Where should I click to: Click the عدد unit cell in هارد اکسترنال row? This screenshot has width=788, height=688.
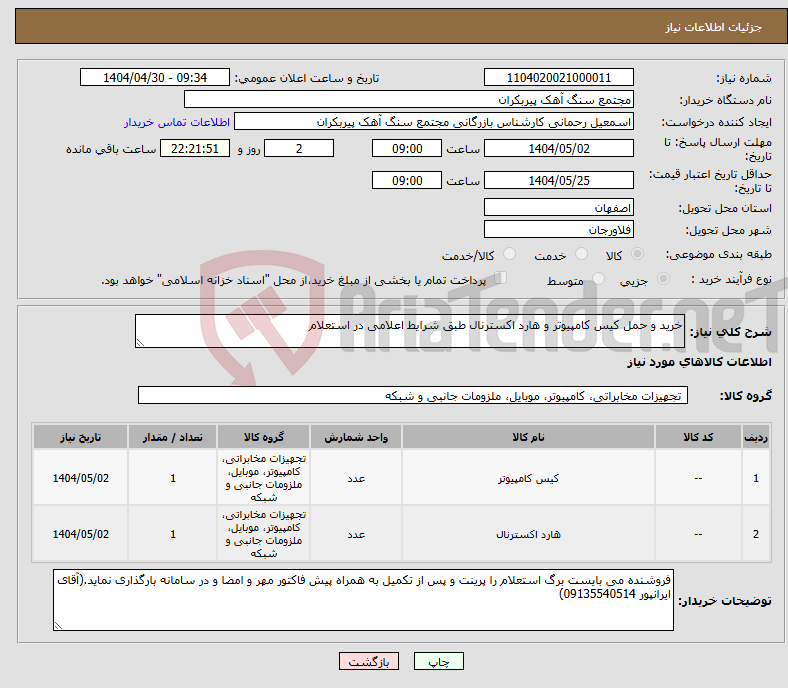[356, 534]
